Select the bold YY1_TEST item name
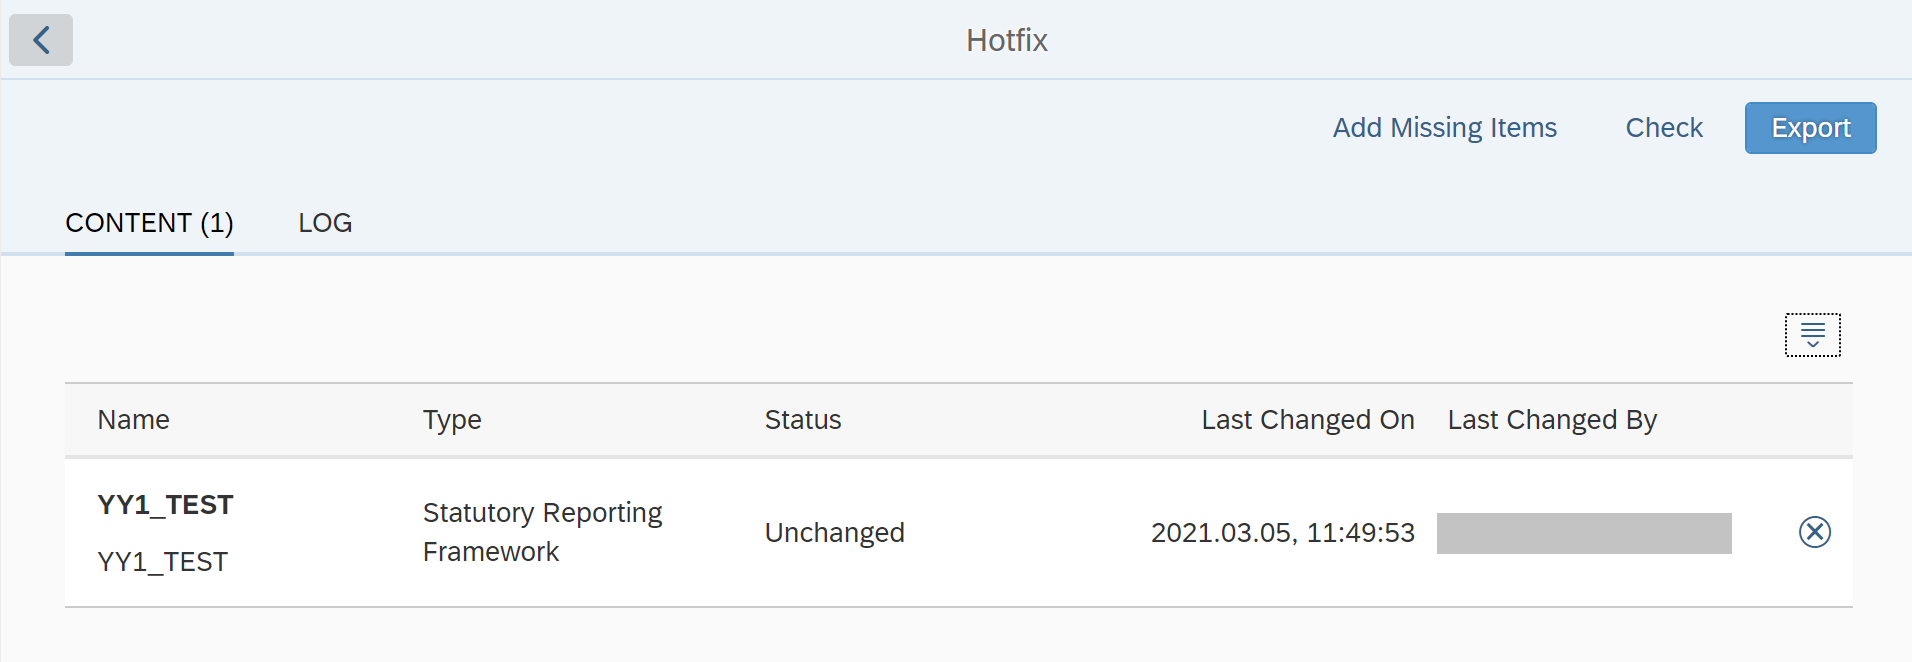 click(165, 505)
